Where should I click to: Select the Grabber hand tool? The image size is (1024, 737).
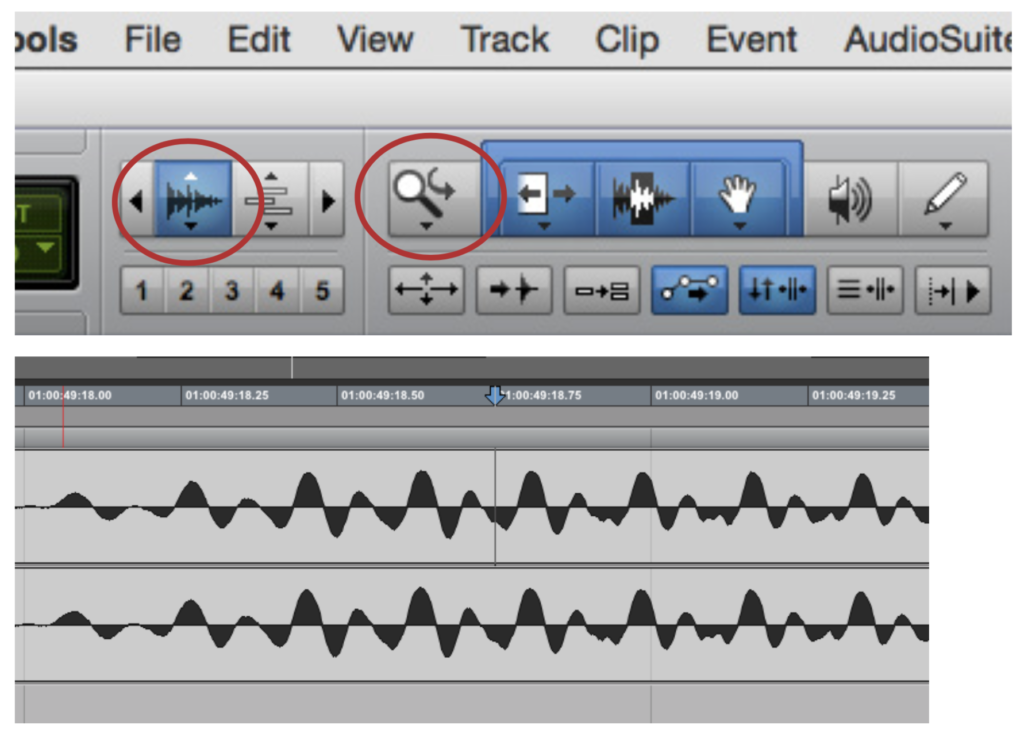pyautogui.click(x=738, y=198)
